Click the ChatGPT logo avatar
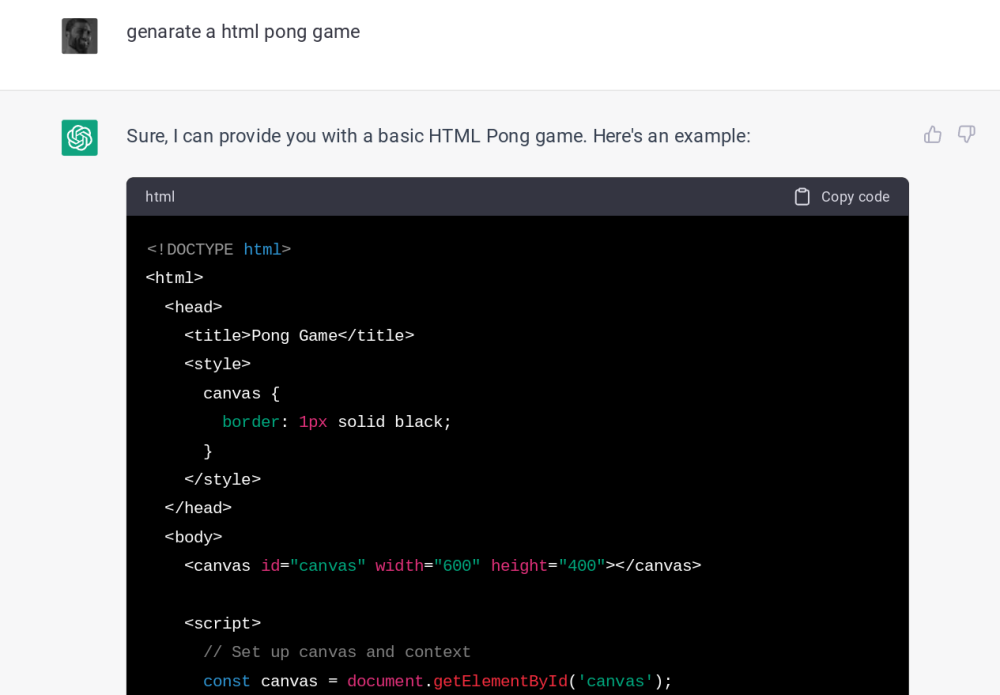 click(80, 138)
